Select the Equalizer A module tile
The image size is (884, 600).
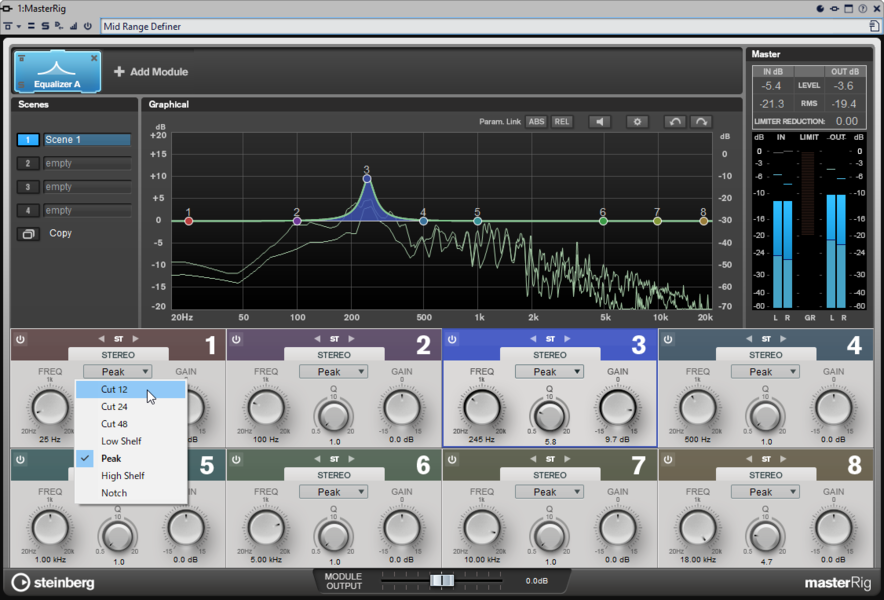coord(58,72)
